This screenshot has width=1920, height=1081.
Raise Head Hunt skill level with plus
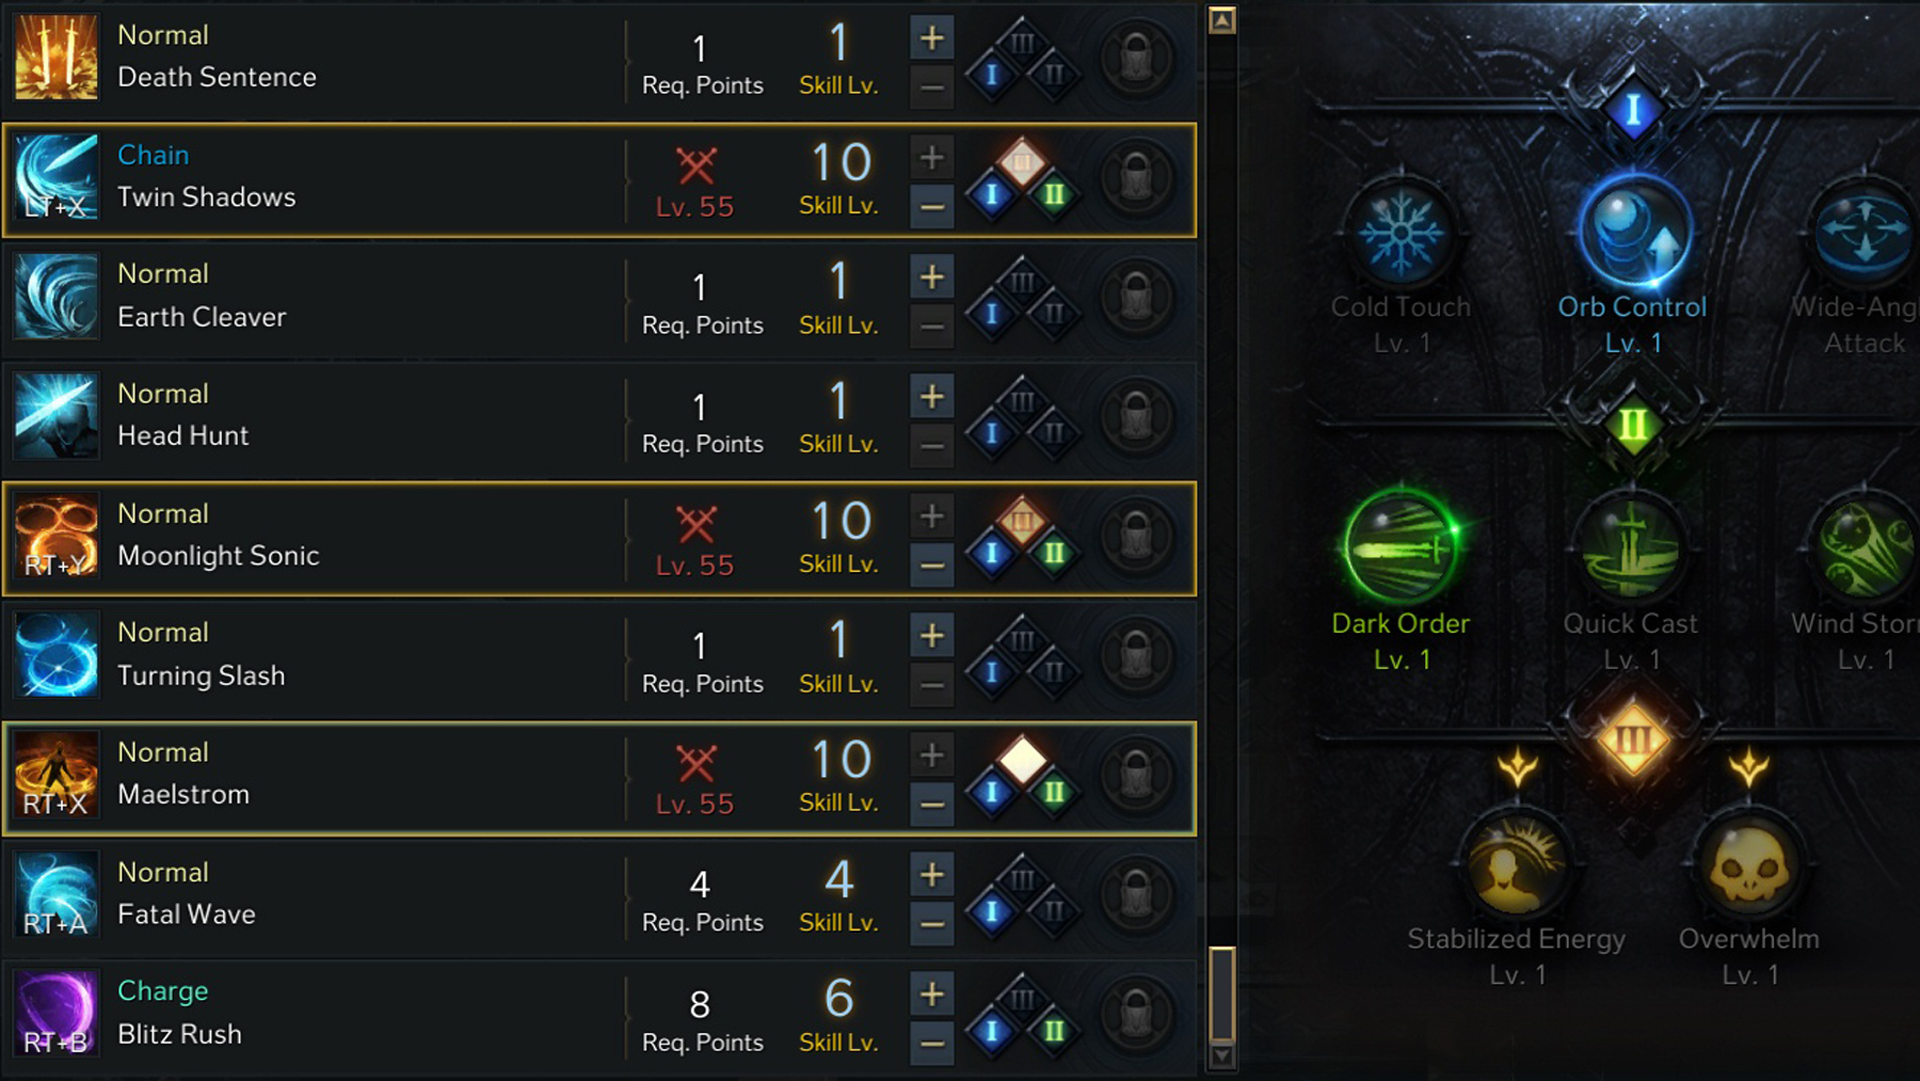pos(932,397)
